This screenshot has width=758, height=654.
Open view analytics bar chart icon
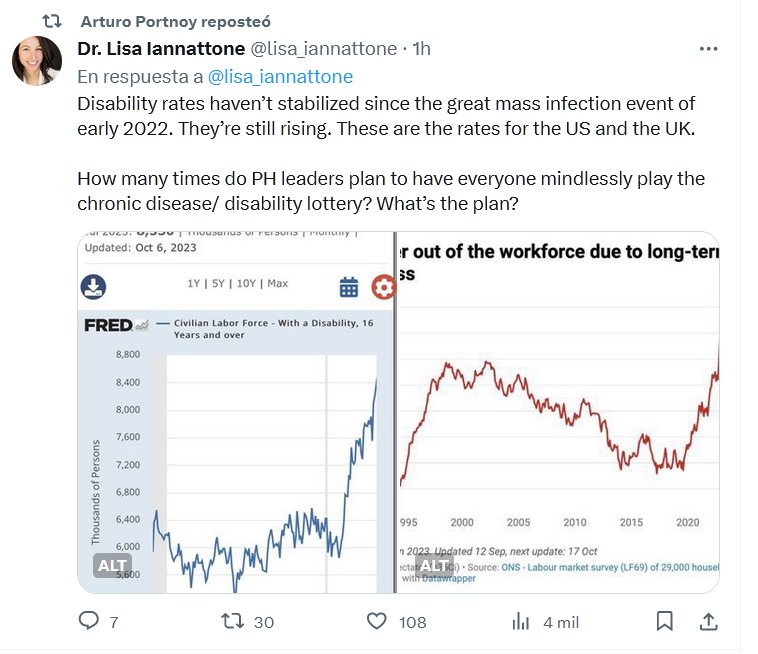(x=521, y=621)
